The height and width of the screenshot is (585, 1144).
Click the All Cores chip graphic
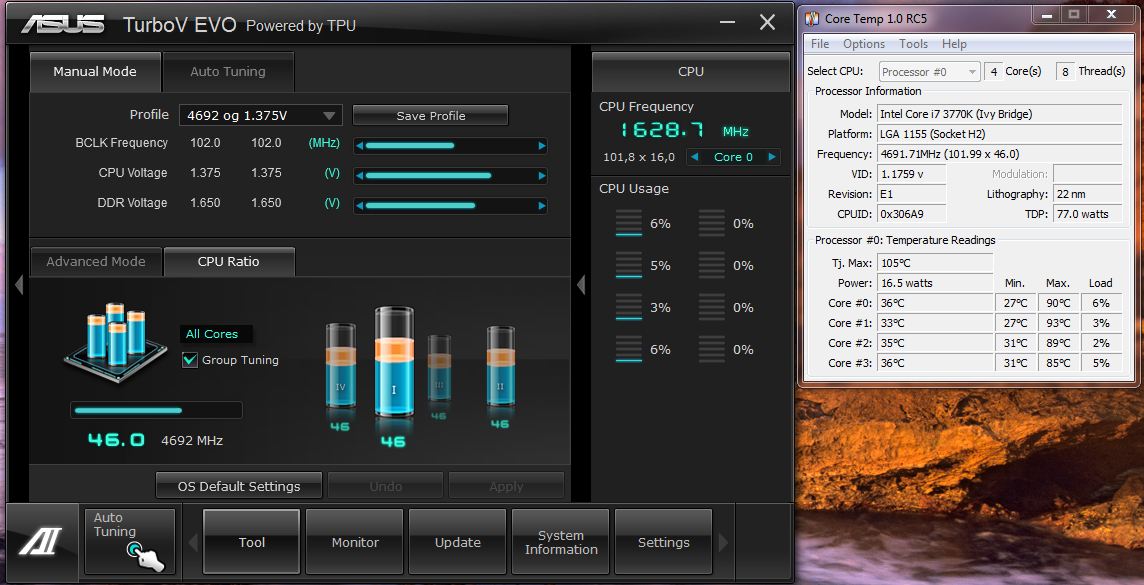114,341
